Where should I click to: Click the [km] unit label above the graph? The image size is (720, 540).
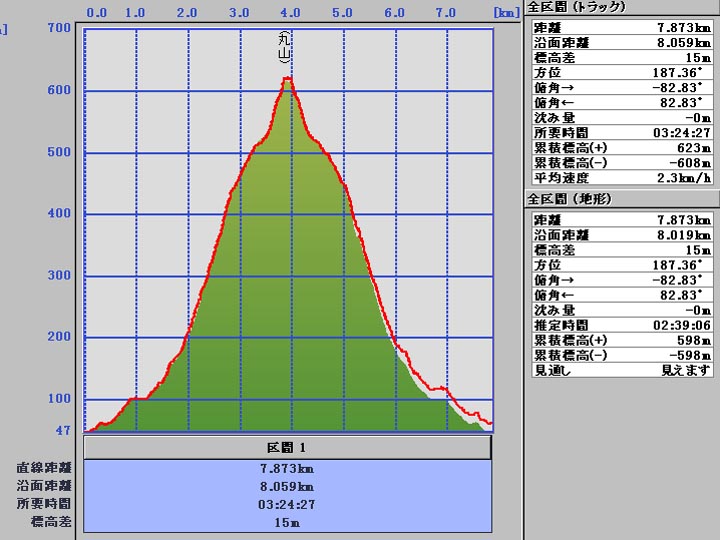pyautogui.click(x=504, y=13)
